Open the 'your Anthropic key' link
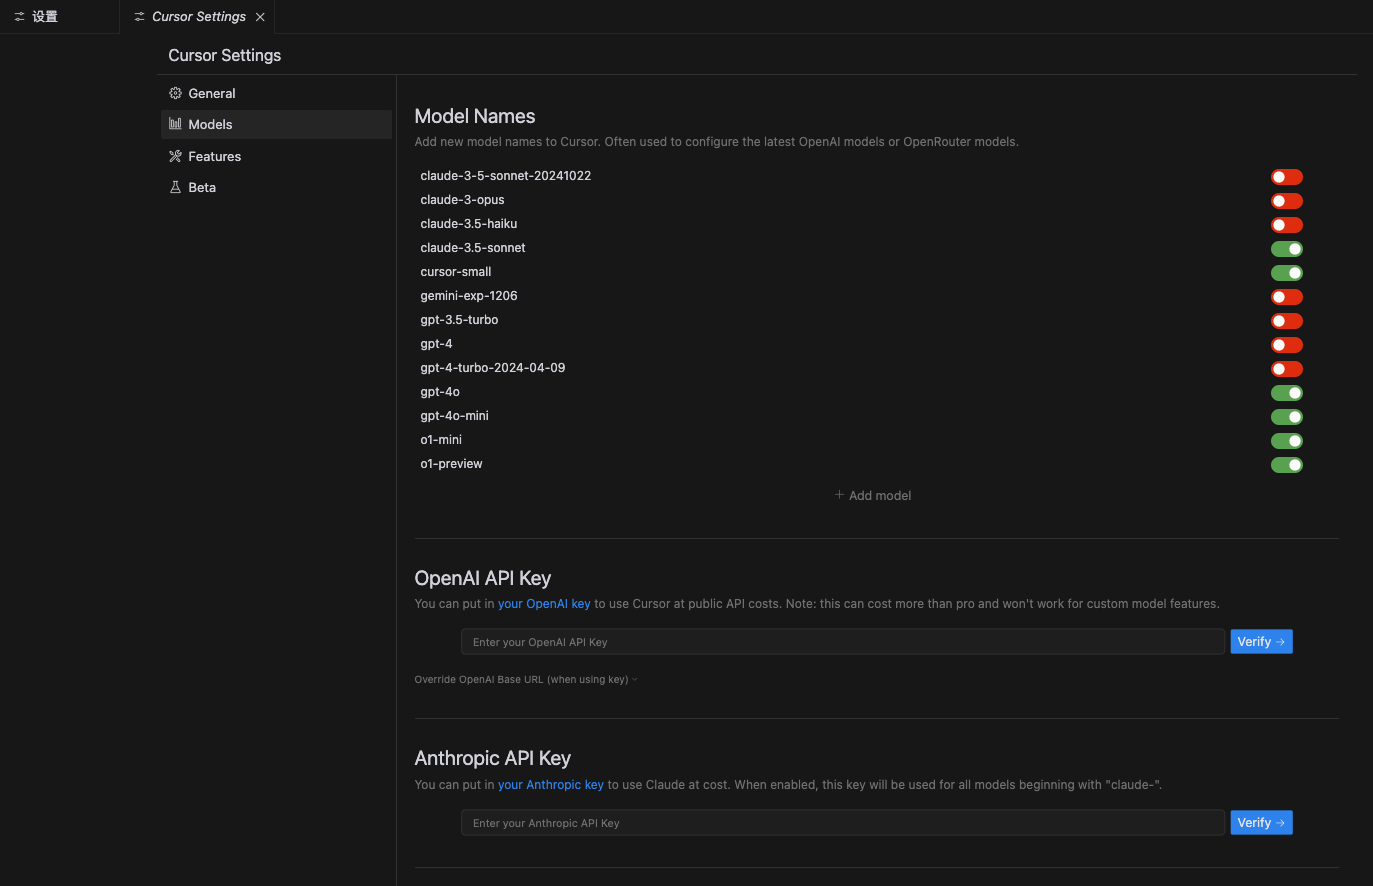Viewport: 1373px width, 886px height. pos(551,785)
